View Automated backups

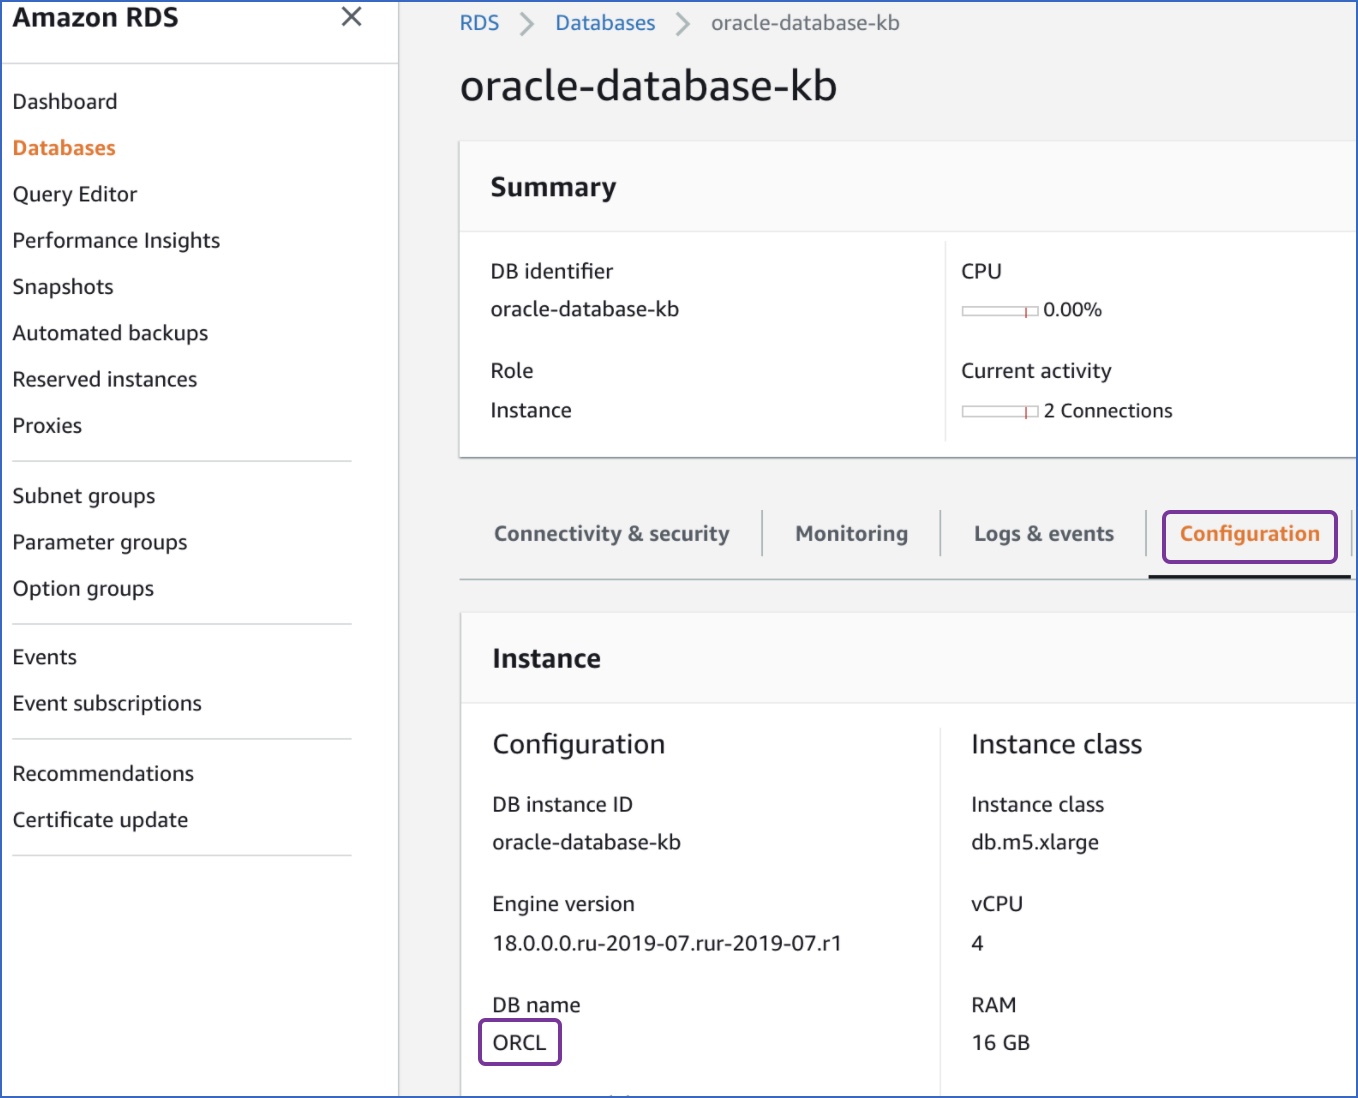110,333
